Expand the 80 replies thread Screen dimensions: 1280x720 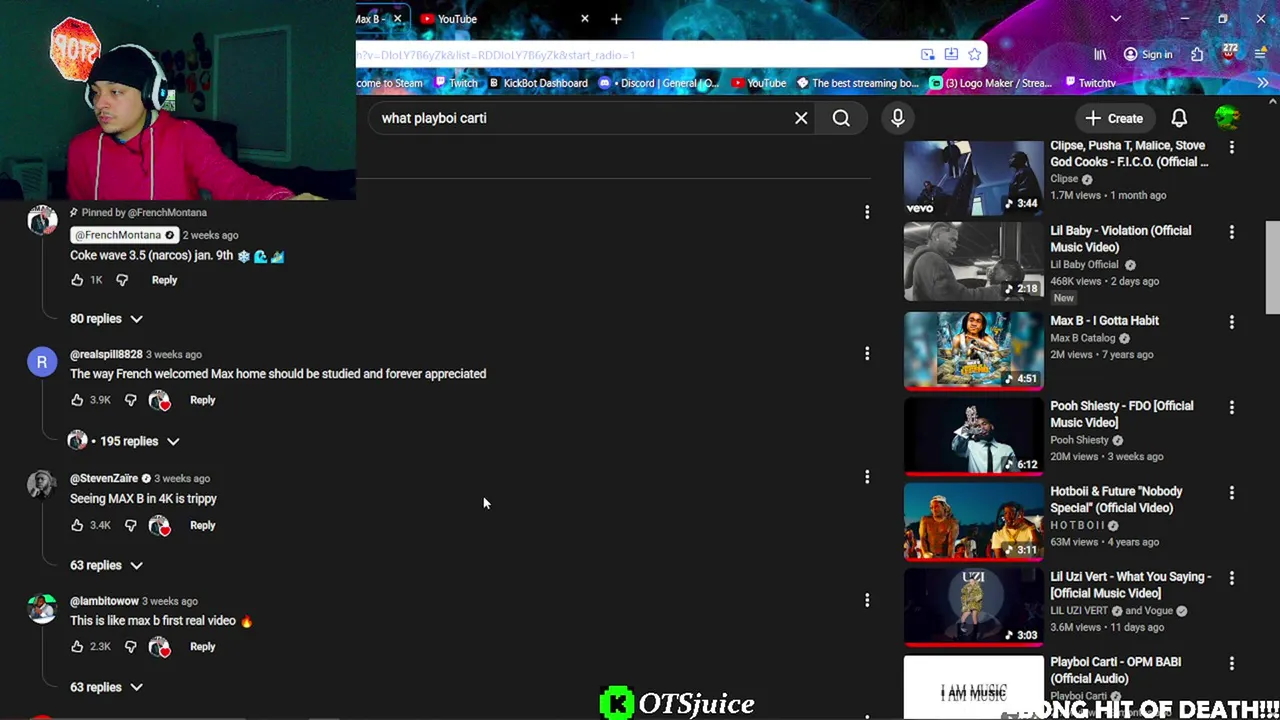point(106,318)
